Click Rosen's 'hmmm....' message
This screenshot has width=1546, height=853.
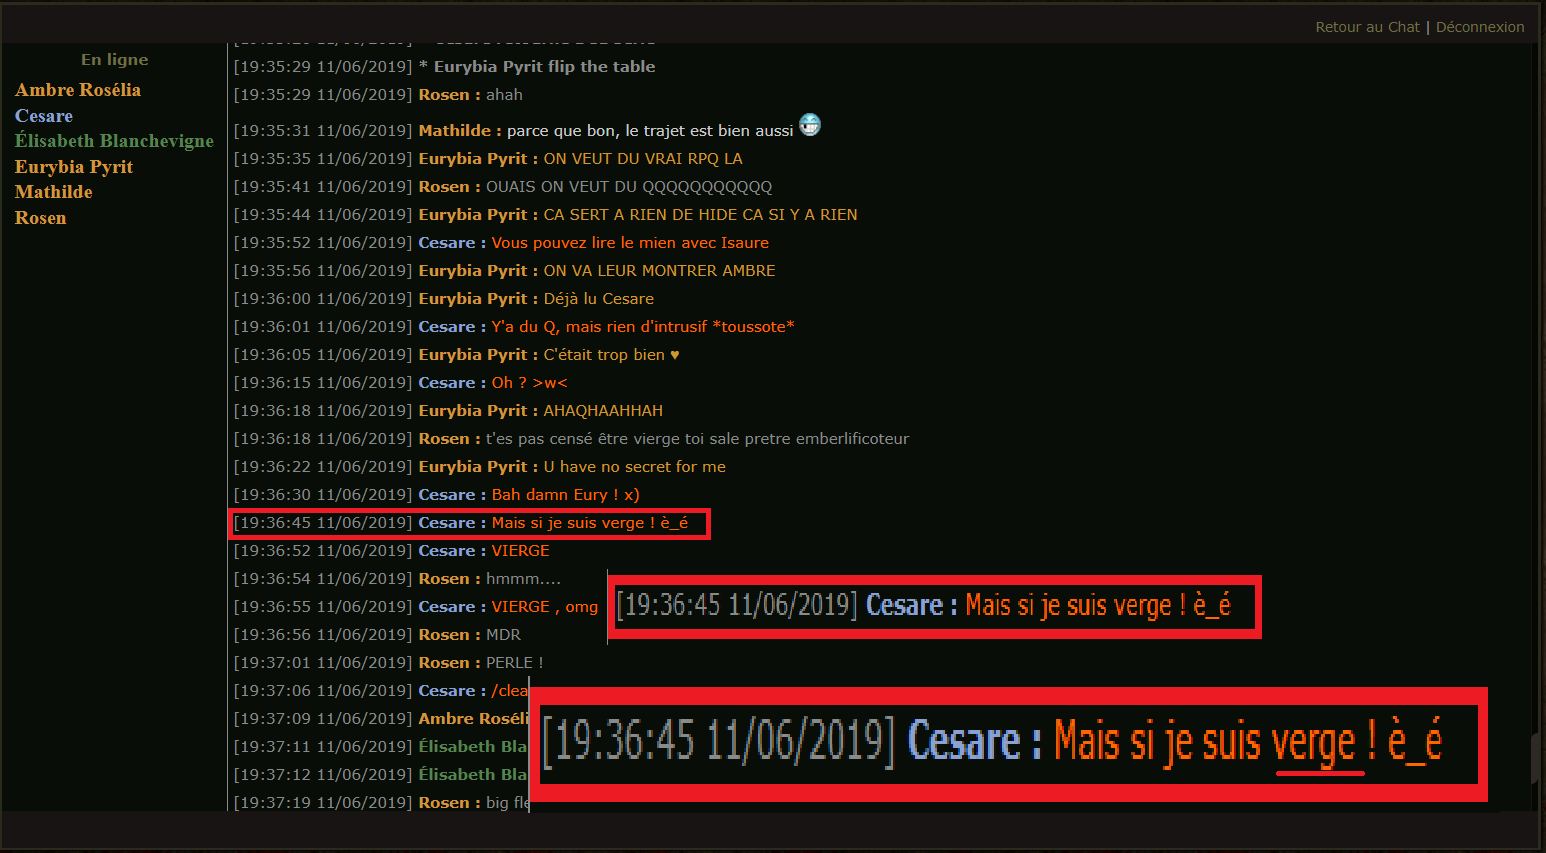pos(523,579)
